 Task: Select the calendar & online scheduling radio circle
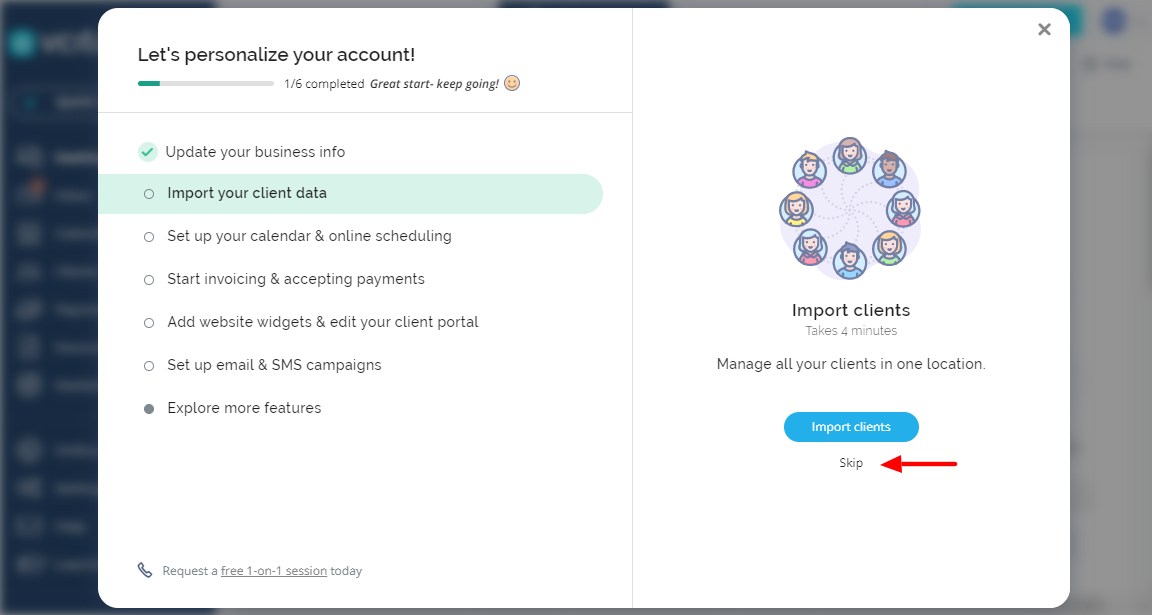(149, 237)
